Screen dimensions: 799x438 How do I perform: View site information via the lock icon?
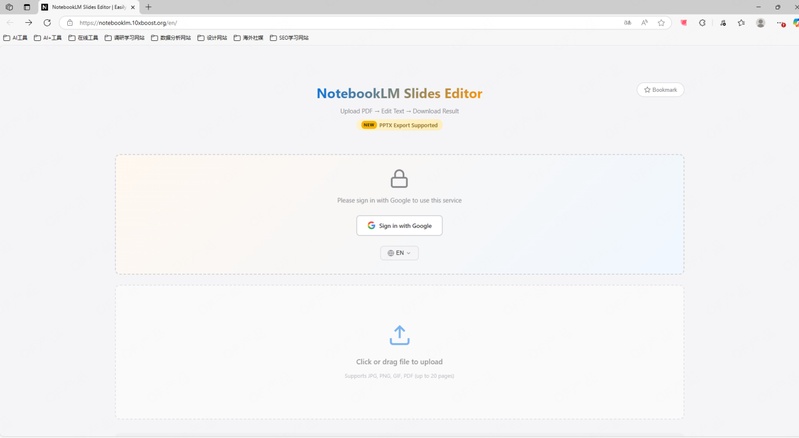click(70, 22)
